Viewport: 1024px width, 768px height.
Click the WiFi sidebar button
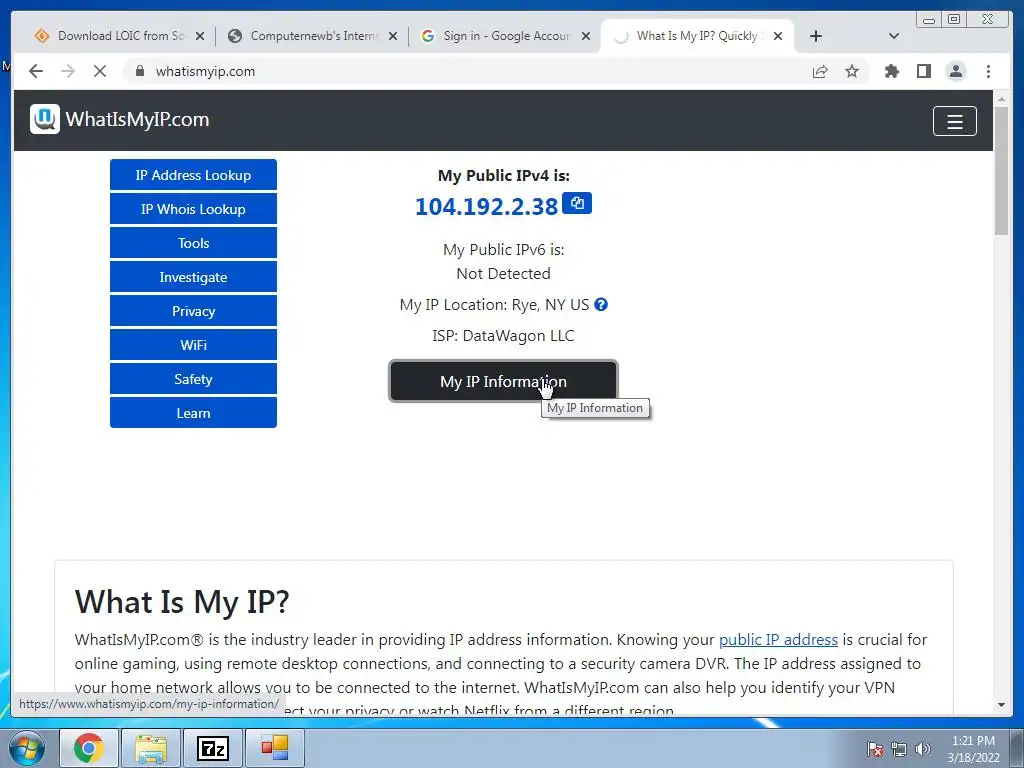[193, 345]
